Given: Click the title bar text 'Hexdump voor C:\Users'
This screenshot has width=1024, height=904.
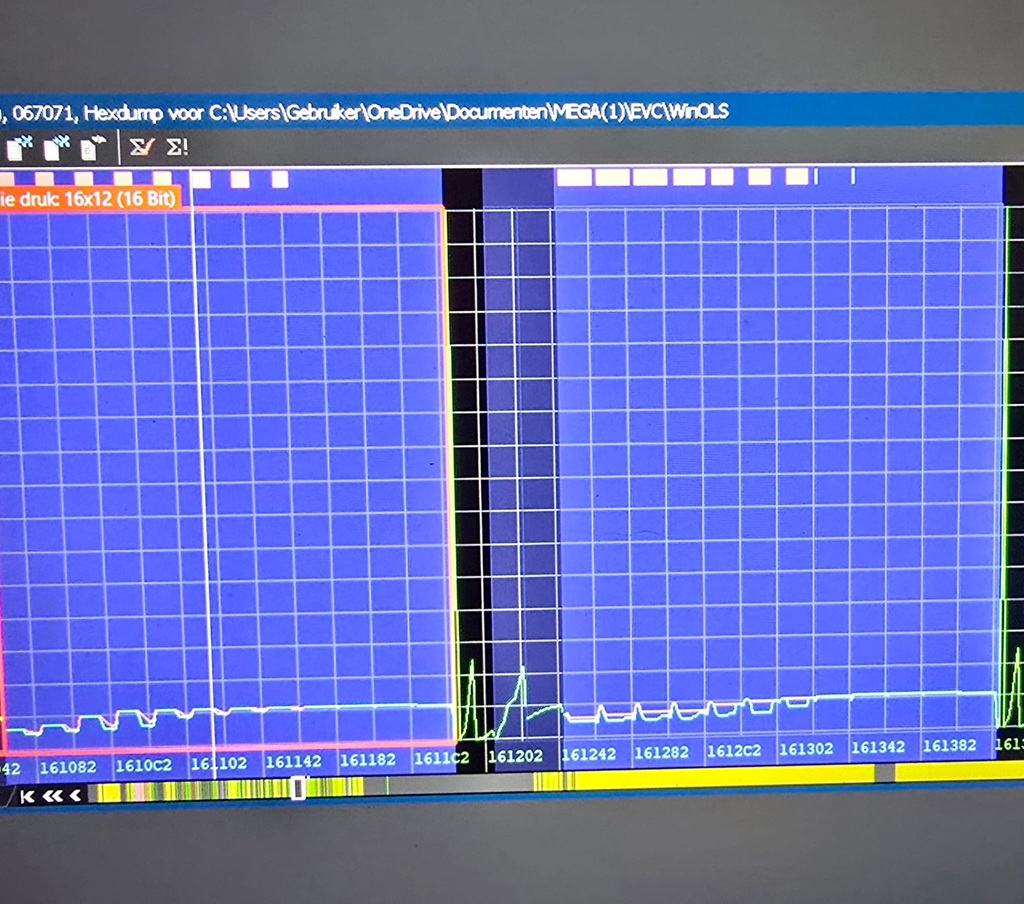Looking at the screenshot, I should point(184,113).
